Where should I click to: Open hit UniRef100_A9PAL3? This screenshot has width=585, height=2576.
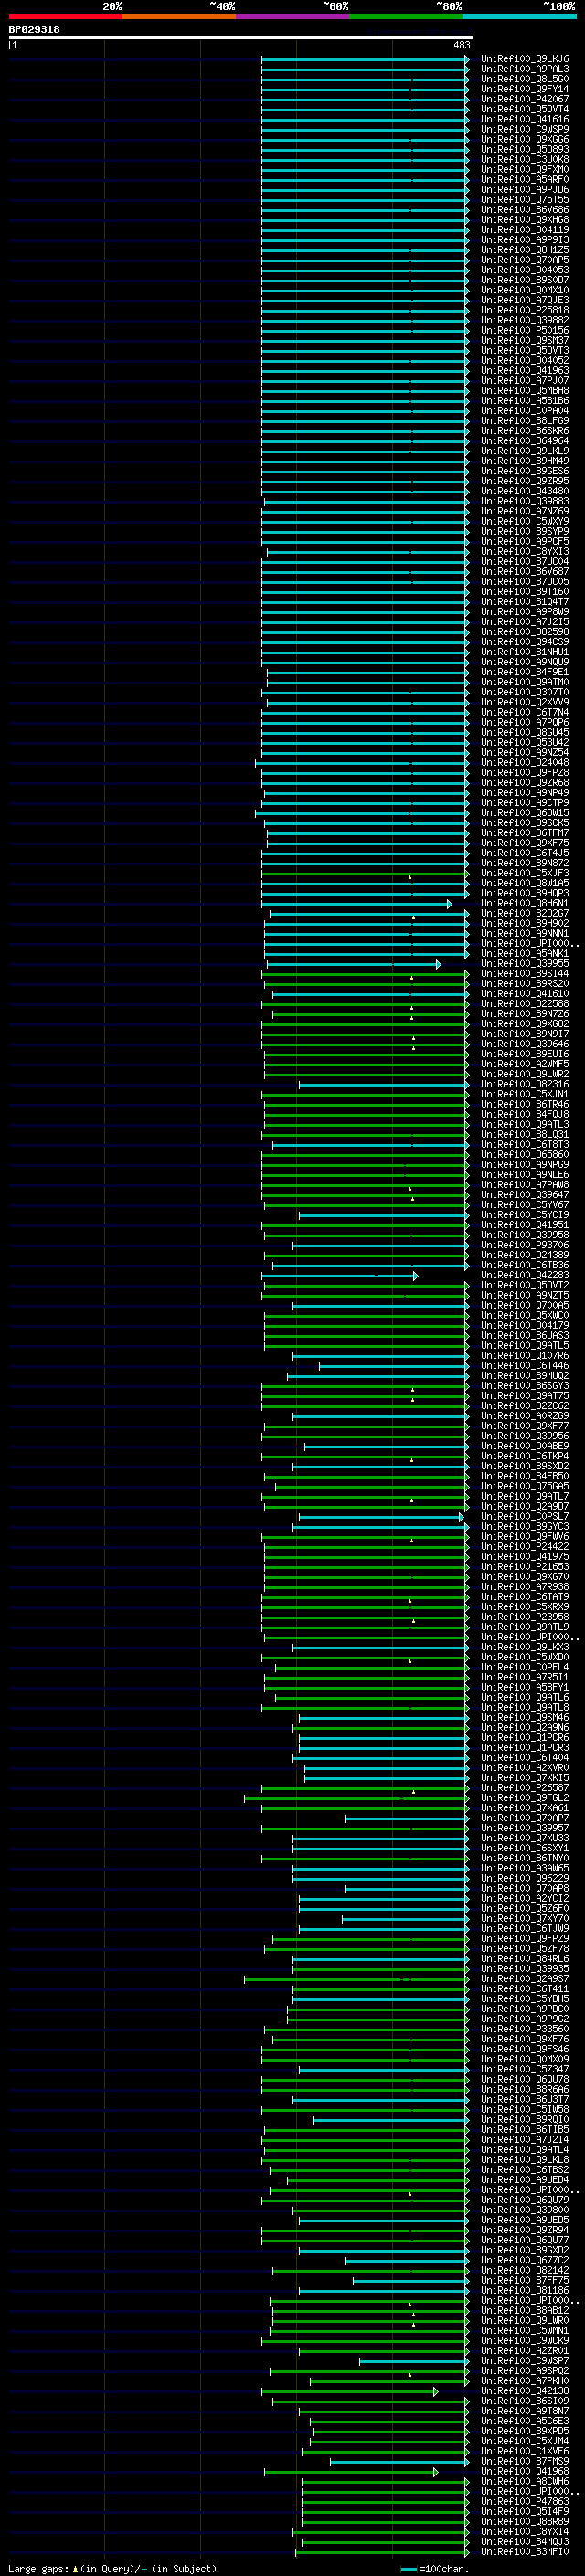click(524, 69)
